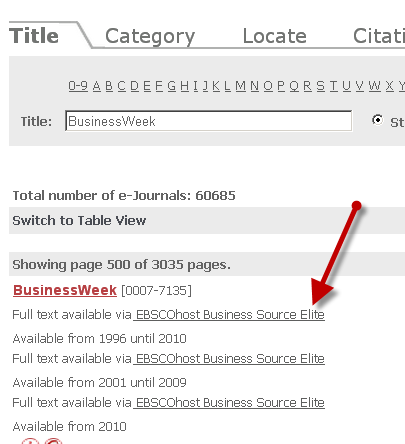Click into the Title search field
The image size is (405, 444).
(209, 121)
